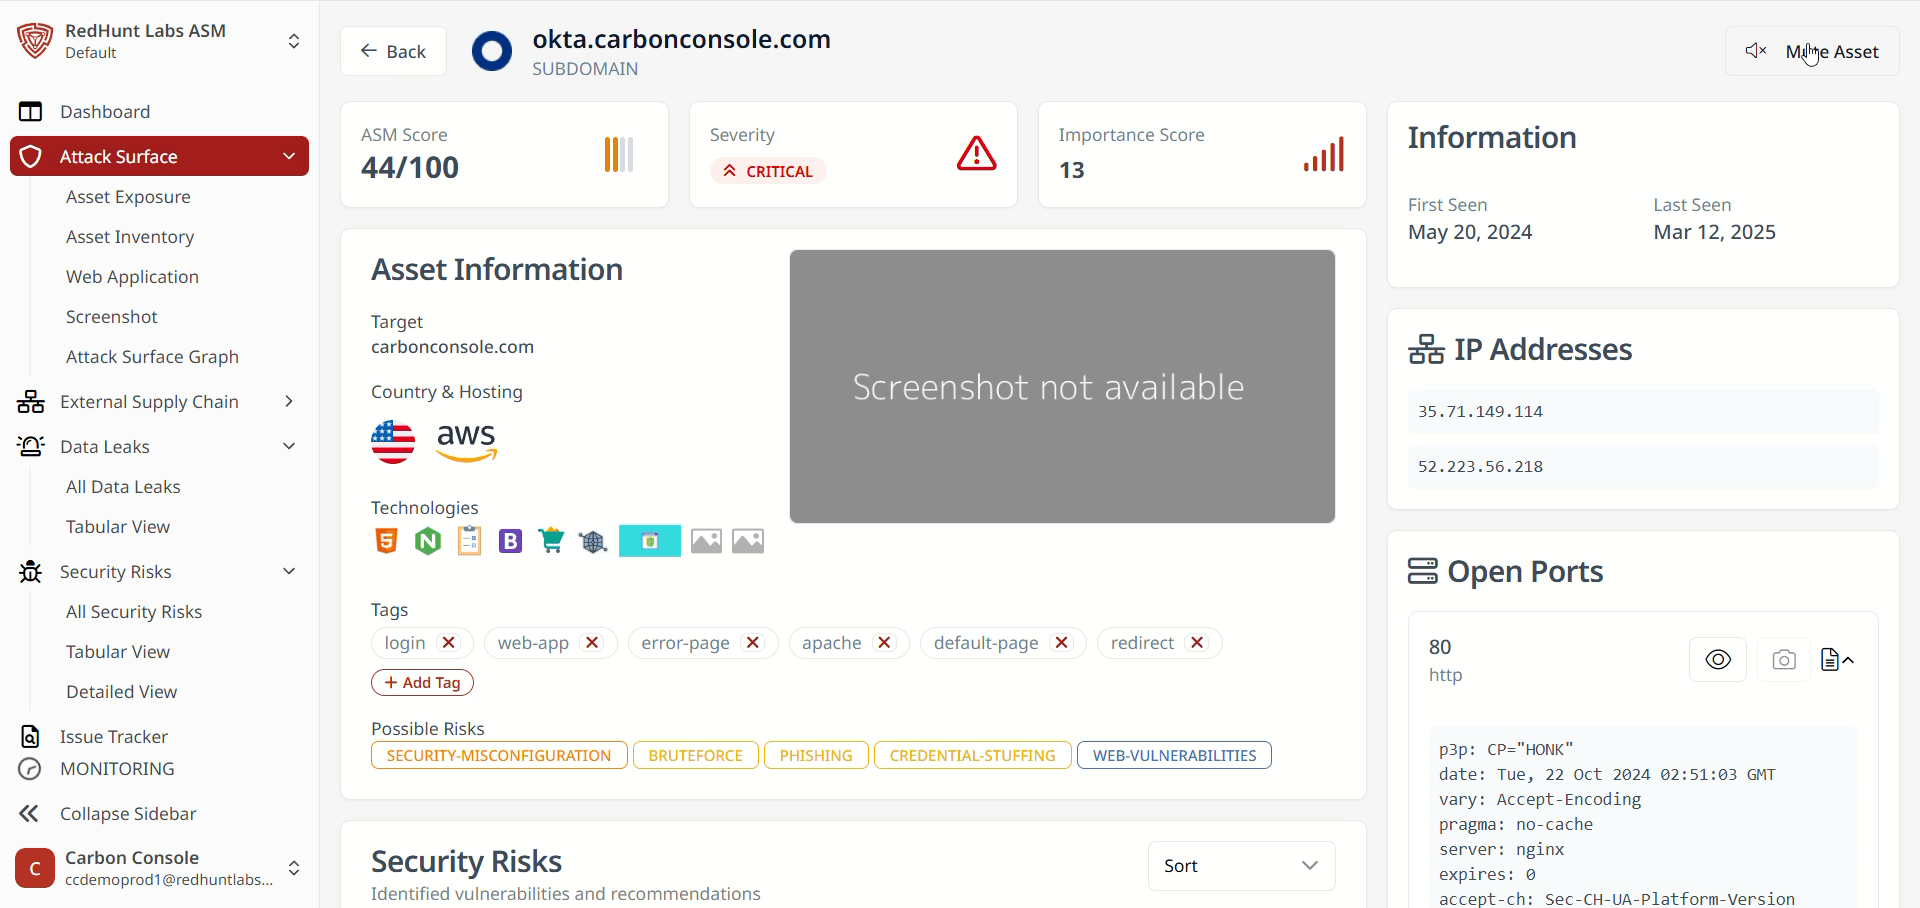
Task: Click the Okta logo beside the subdomain title
Action: click(x=492, y=51)
